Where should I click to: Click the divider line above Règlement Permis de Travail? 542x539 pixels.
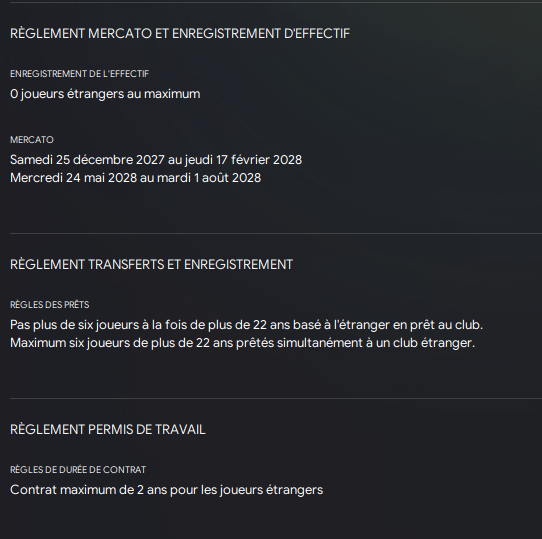[276, 399]
